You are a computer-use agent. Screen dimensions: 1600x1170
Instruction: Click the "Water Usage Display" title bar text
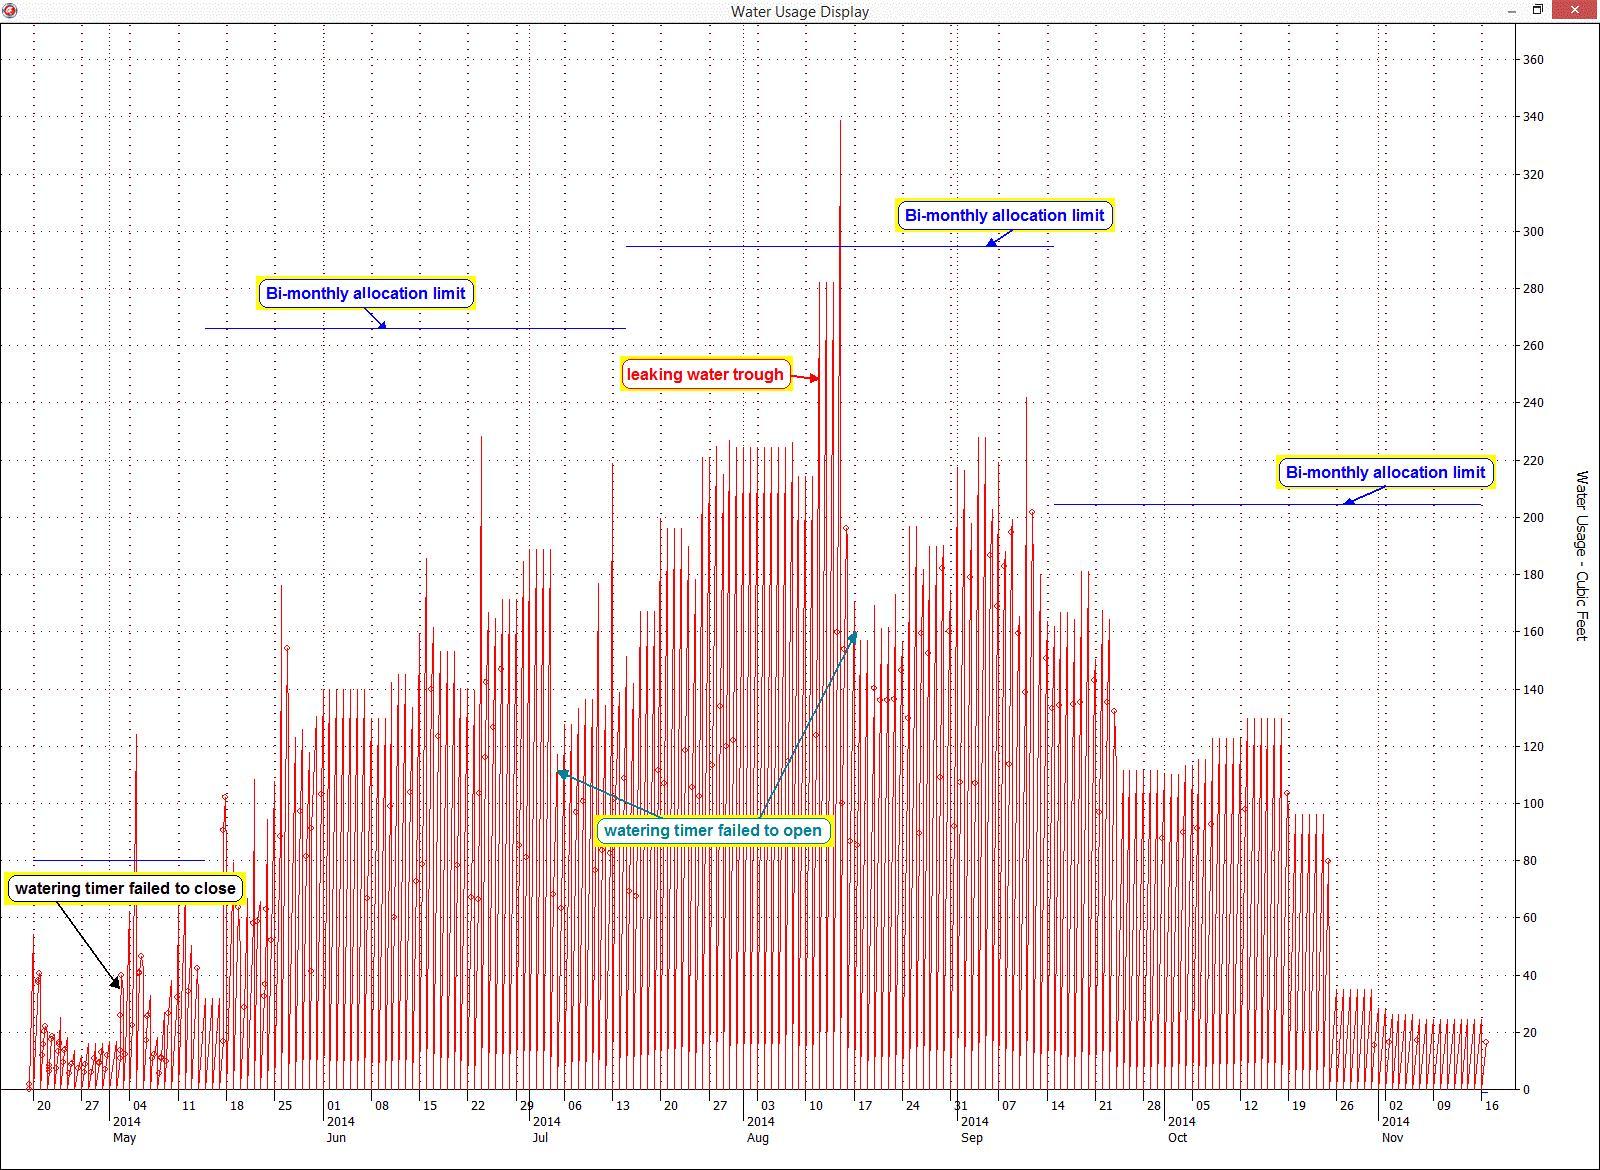[799, 12]
